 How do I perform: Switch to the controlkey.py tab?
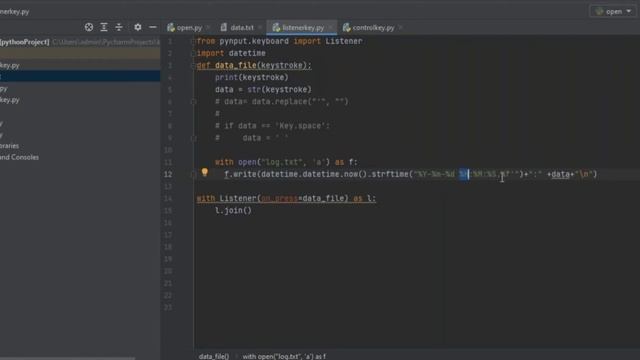(373, 28)
